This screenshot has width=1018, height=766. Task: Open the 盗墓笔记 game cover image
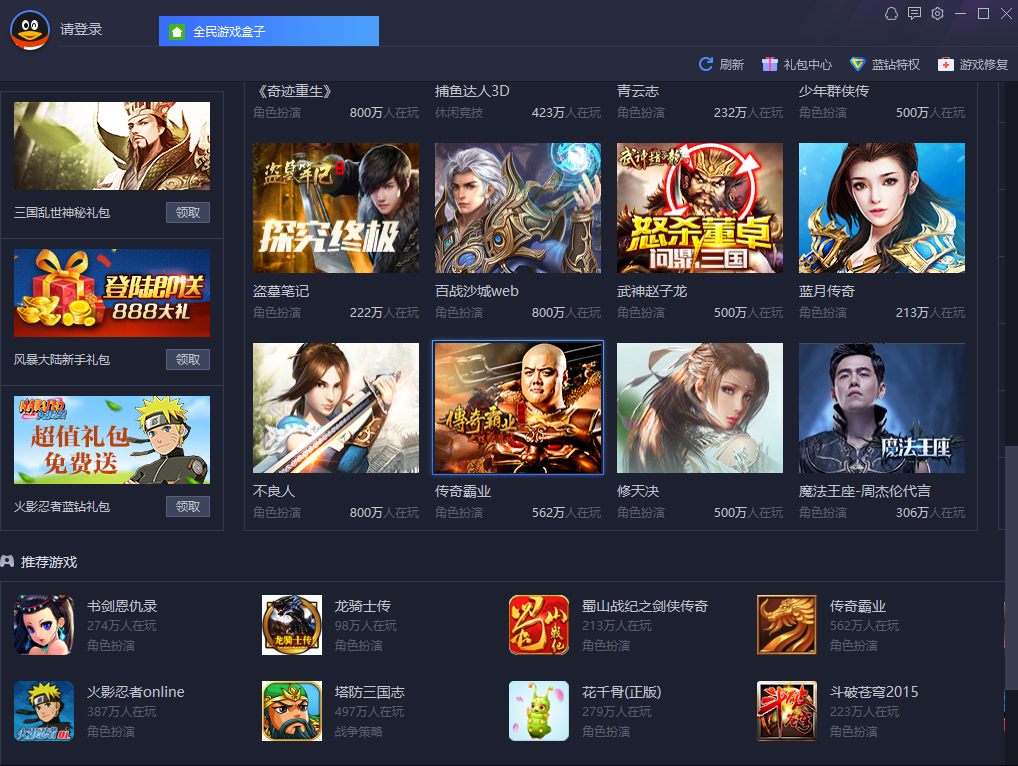coord(336,208)
